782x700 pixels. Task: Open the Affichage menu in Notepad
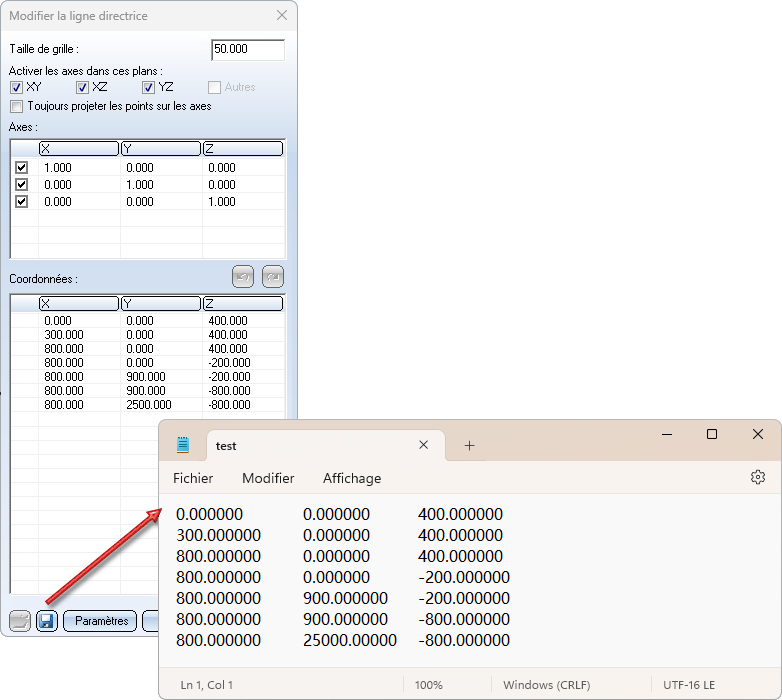[351, 478]
